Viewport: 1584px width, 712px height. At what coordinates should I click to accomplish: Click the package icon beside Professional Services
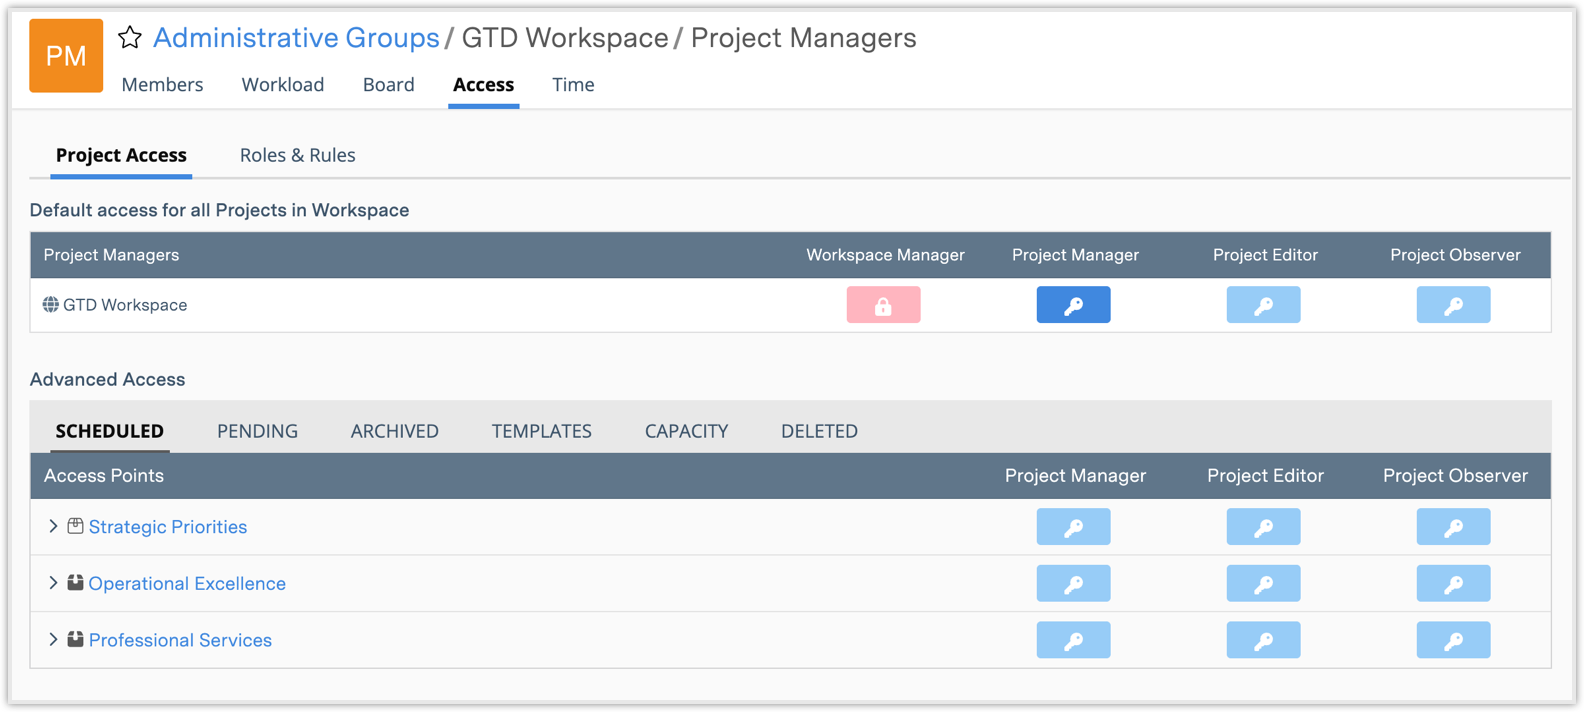point(75,640)
